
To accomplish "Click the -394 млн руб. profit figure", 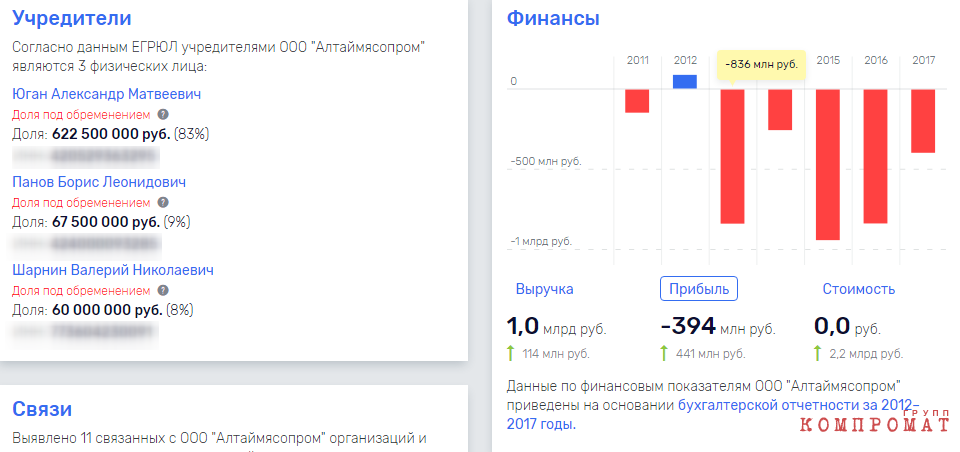I will (718, 327).
